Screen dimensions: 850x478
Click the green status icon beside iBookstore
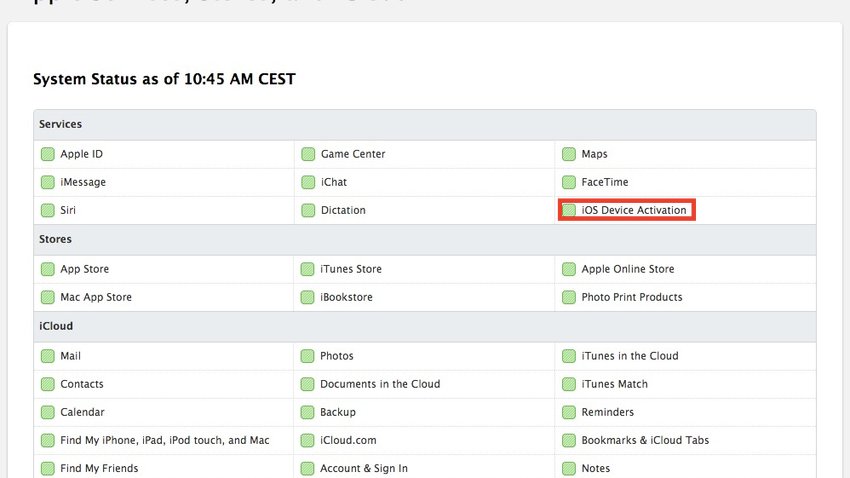tap(307, 297)
